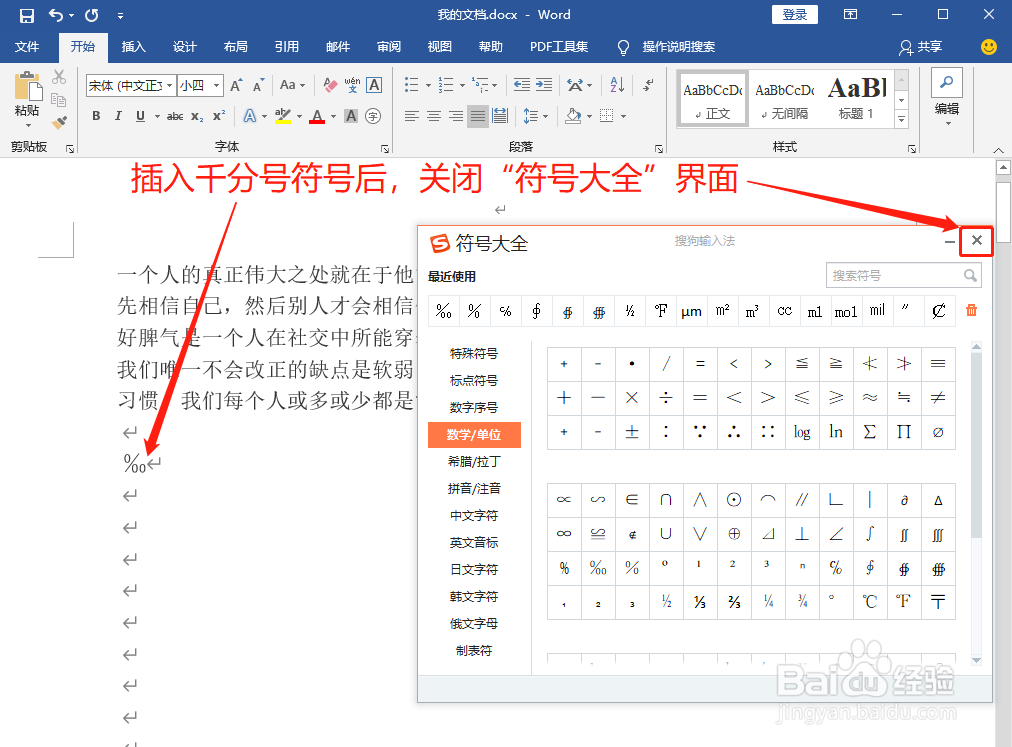The width and height of the screenshot is (1012, 747).
Task: Click the 共享 (Share) button
Action: (921, 46)
